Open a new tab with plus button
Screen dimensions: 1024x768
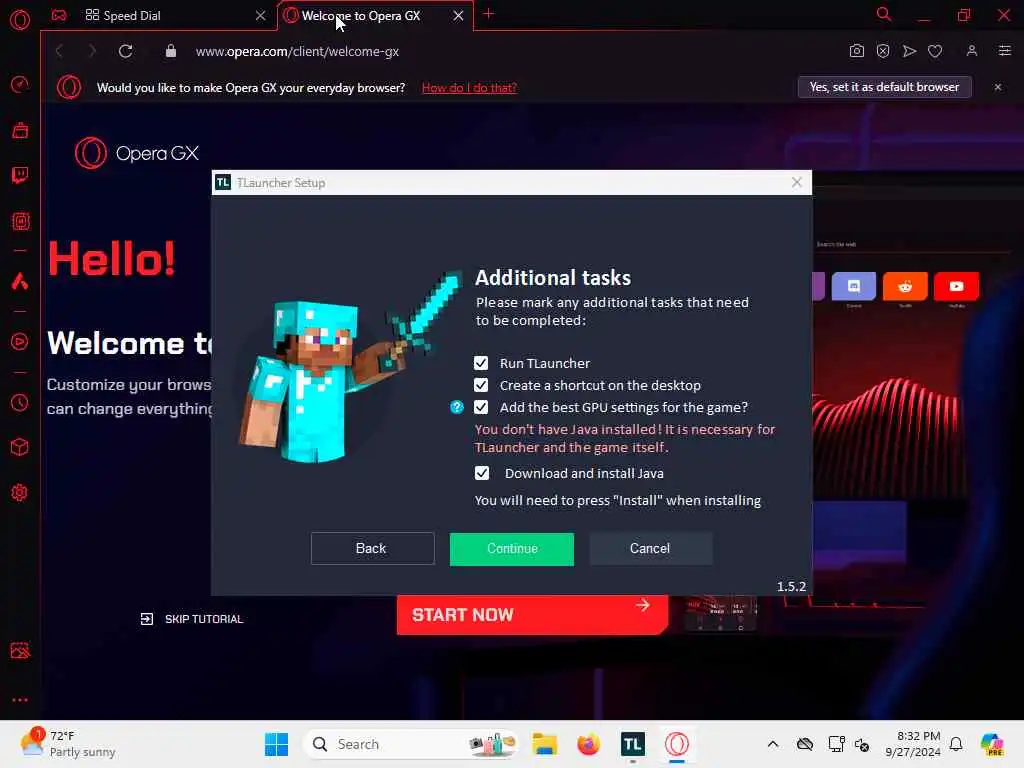488,14
